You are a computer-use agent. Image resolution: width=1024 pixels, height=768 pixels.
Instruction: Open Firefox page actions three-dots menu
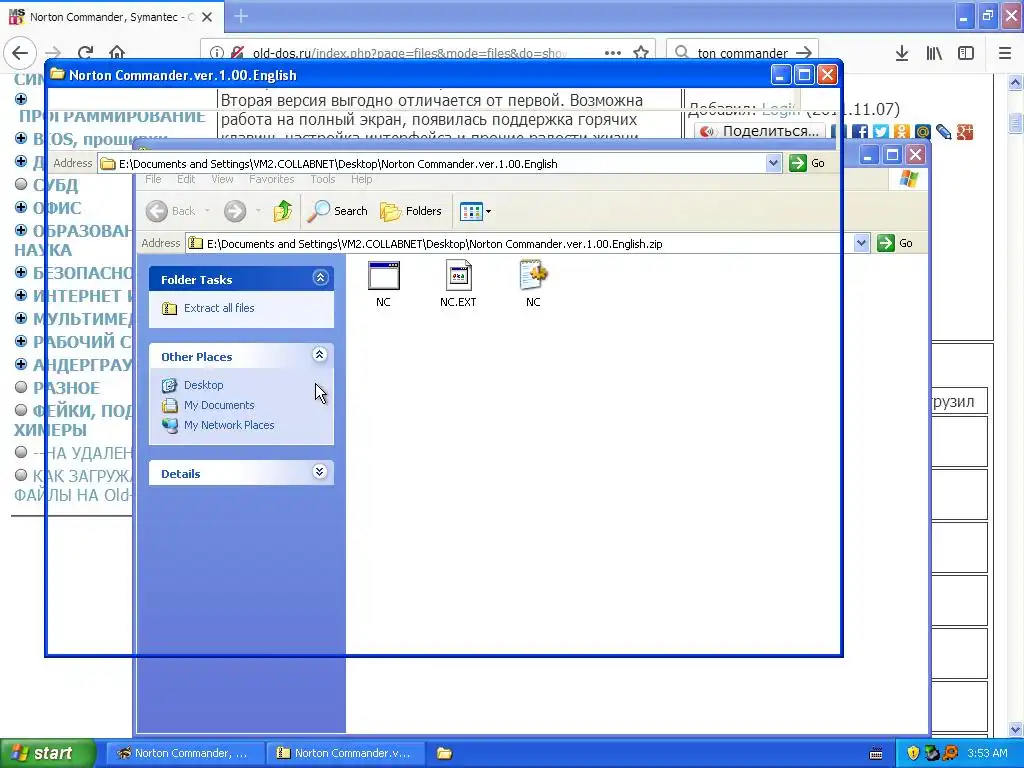pyautogui.click(x=613, y=52)
